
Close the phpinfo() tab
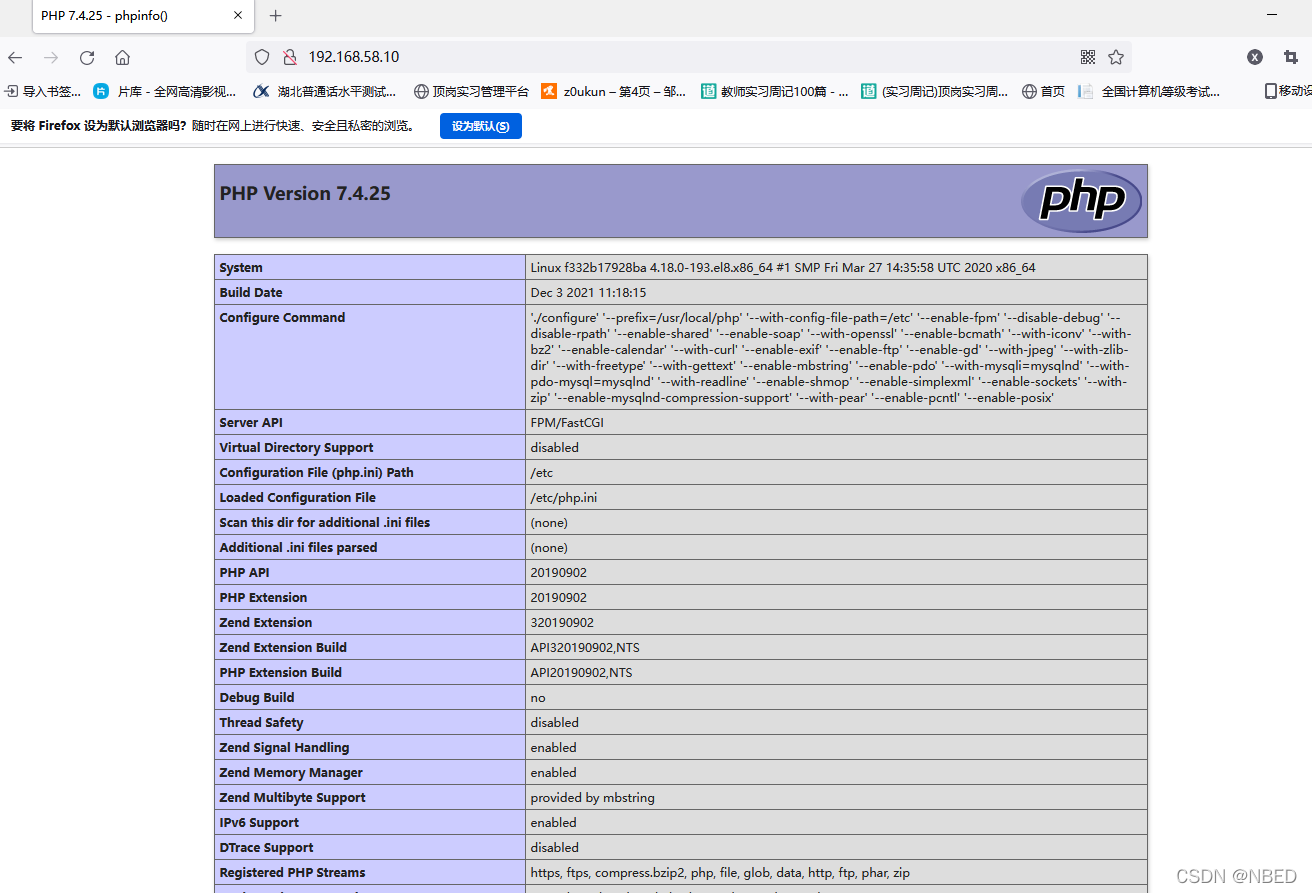click(238, 15)
